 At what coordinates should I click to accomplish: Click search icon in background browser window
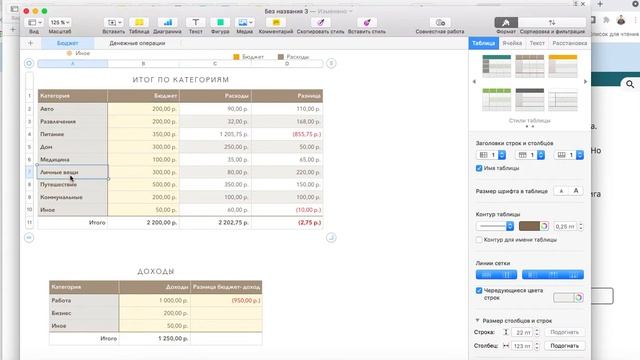pyautogui.click(x=630, y=84)
